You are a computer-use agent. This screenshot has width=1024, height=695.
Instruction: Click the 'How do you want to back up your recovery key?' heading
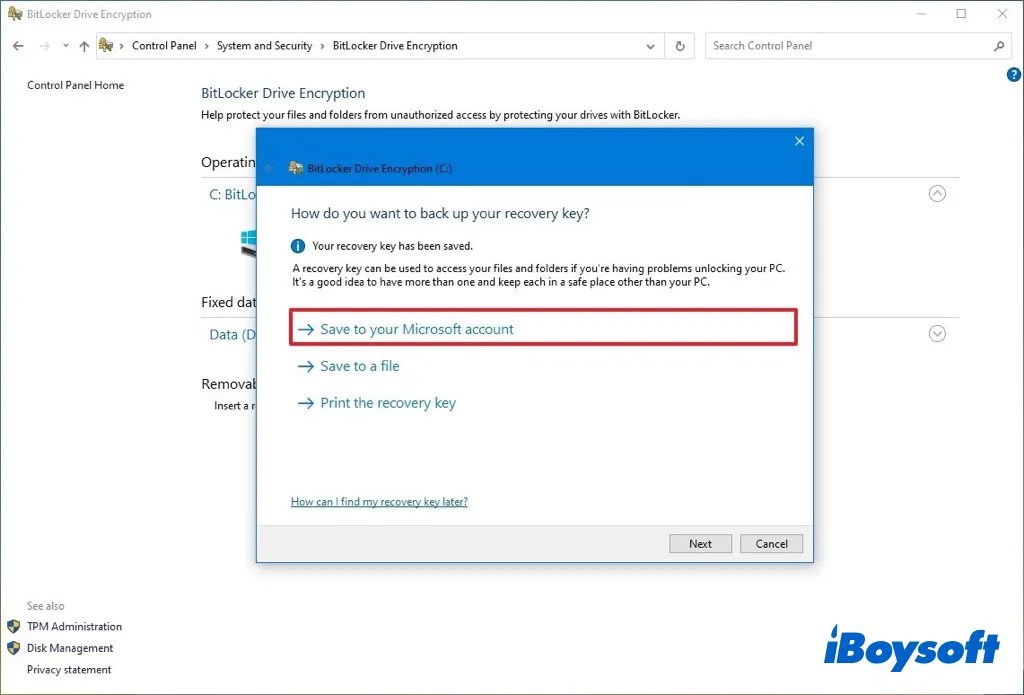[440, 214]
